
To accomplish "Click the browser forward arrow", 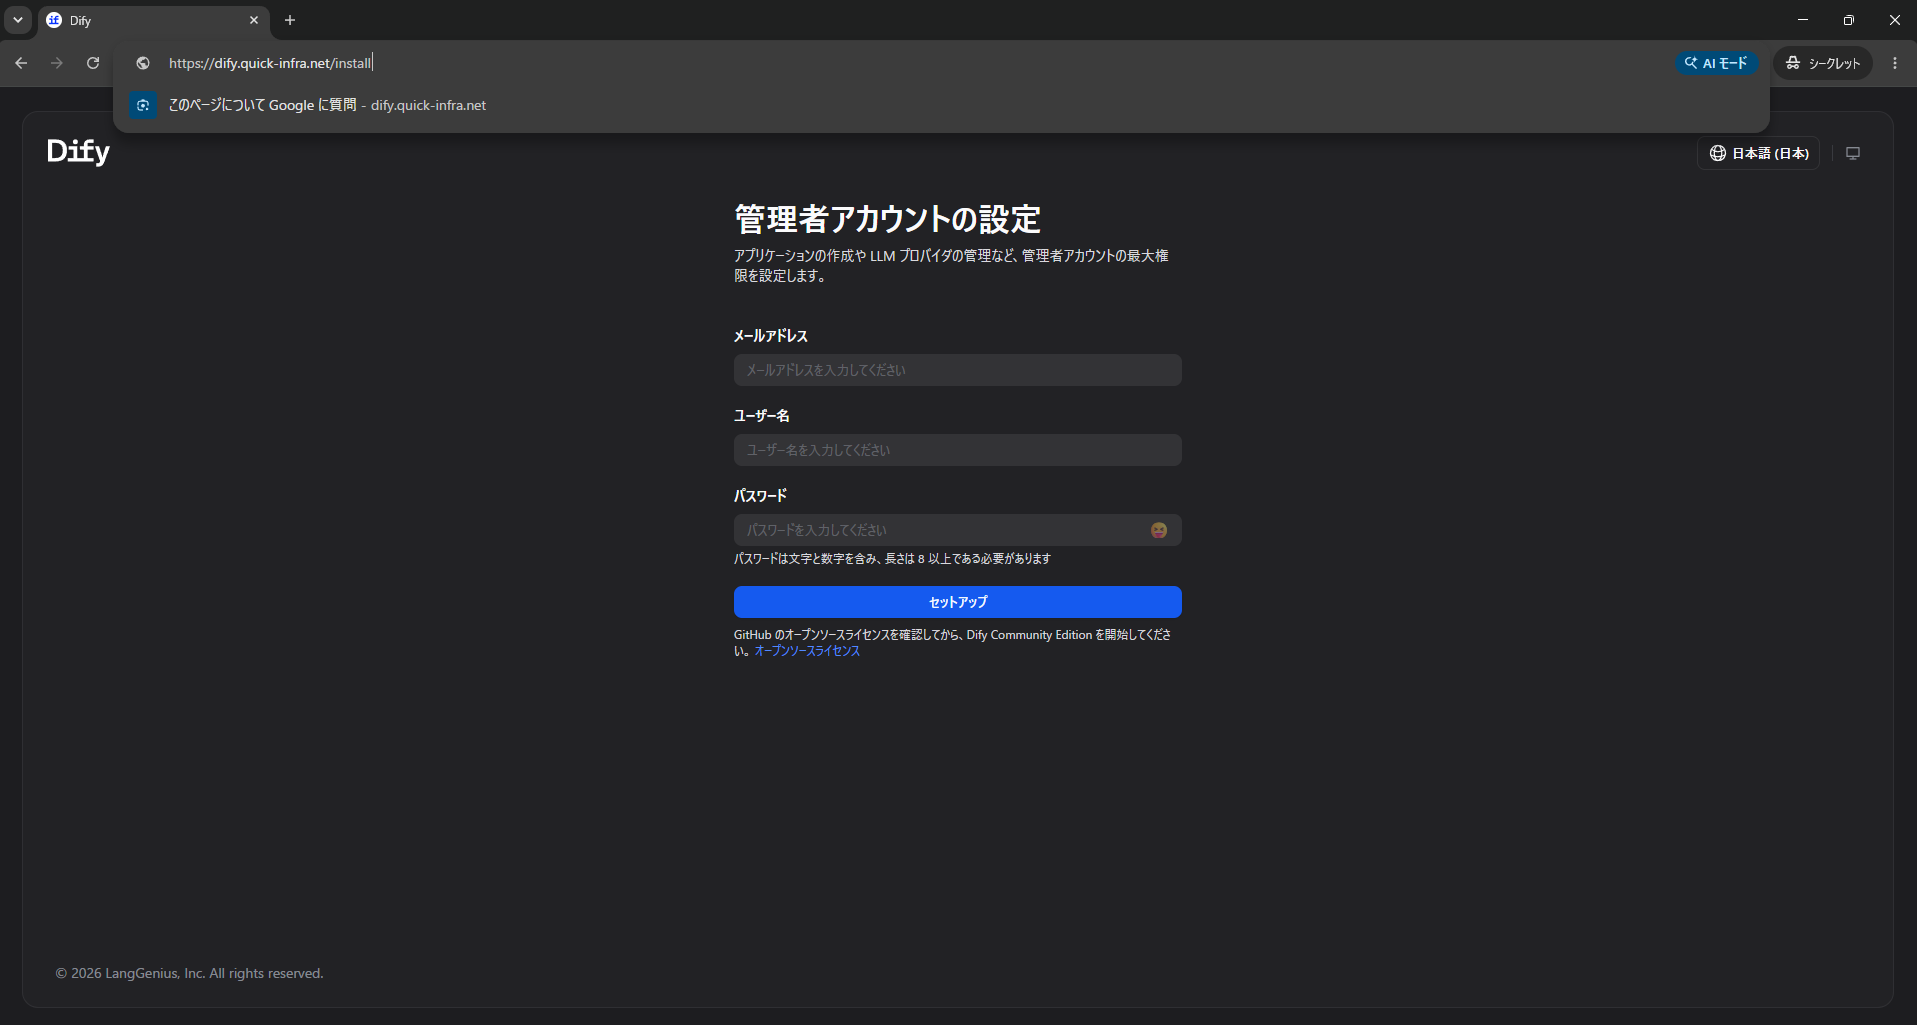I will (x=57, y=63).
